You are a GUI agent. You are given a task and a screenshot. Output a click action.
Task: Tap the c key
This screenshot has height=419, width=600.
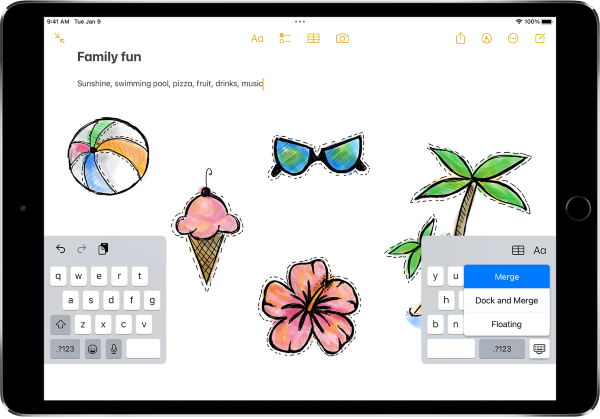123,324
